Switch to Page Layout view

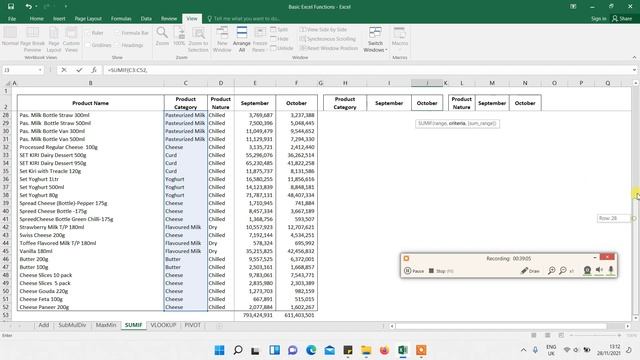[54, 40]
